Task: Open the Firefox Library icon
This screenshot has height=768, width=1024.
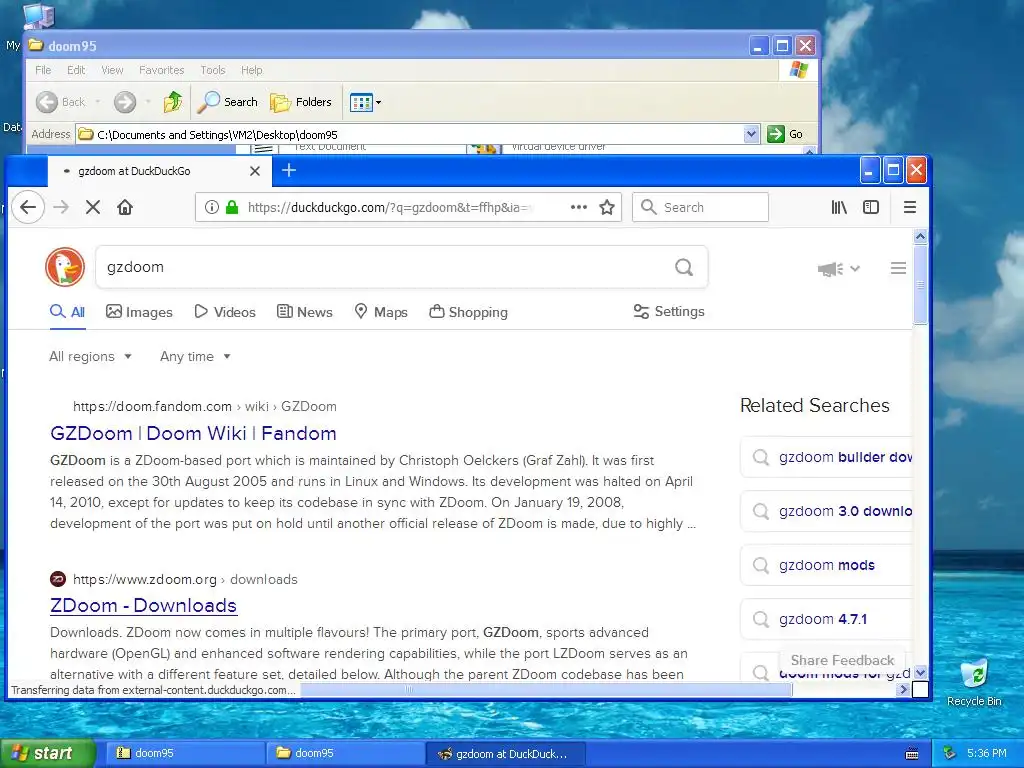Action: 839,208
